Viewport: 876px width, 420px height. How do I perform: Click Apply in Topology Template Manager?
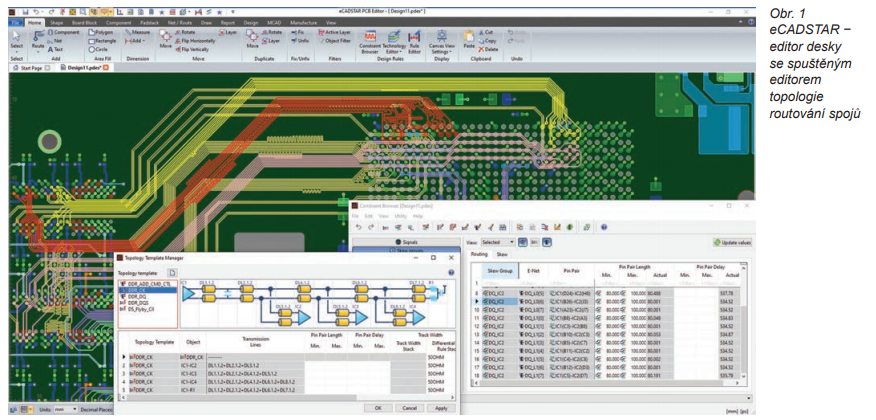441,408
